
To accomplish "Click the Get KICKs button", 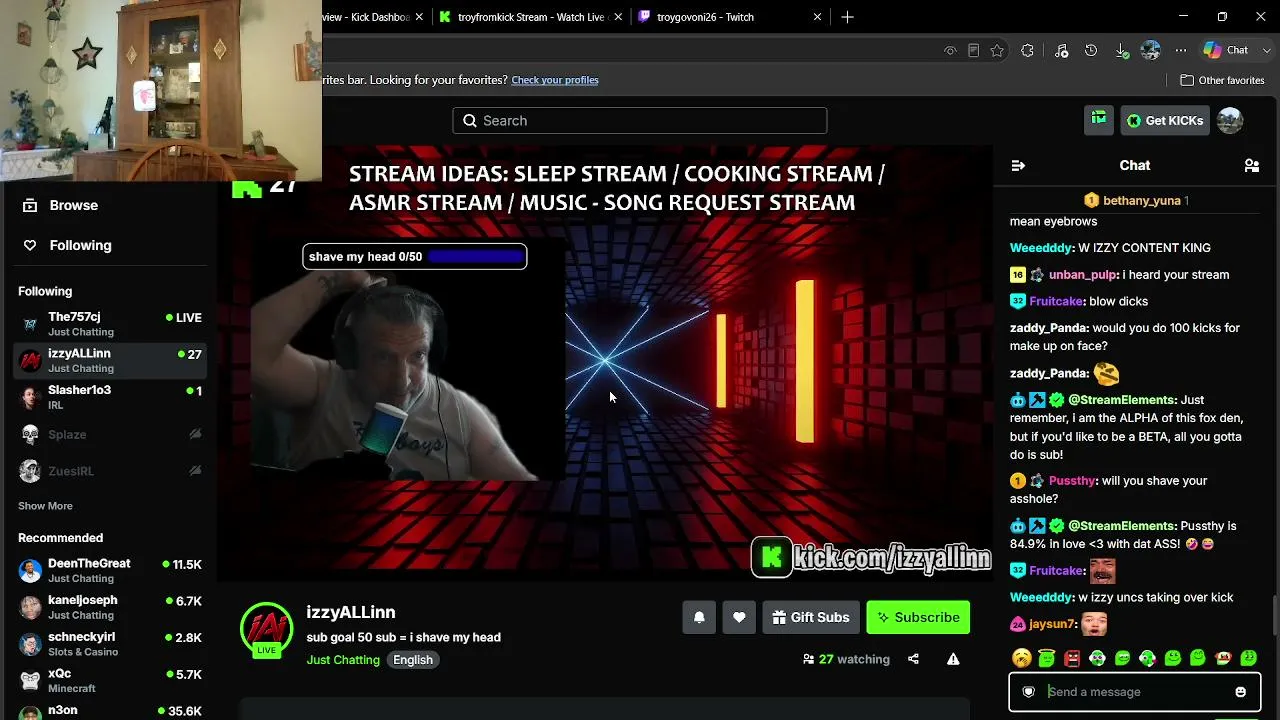I will coord(1165,120).
